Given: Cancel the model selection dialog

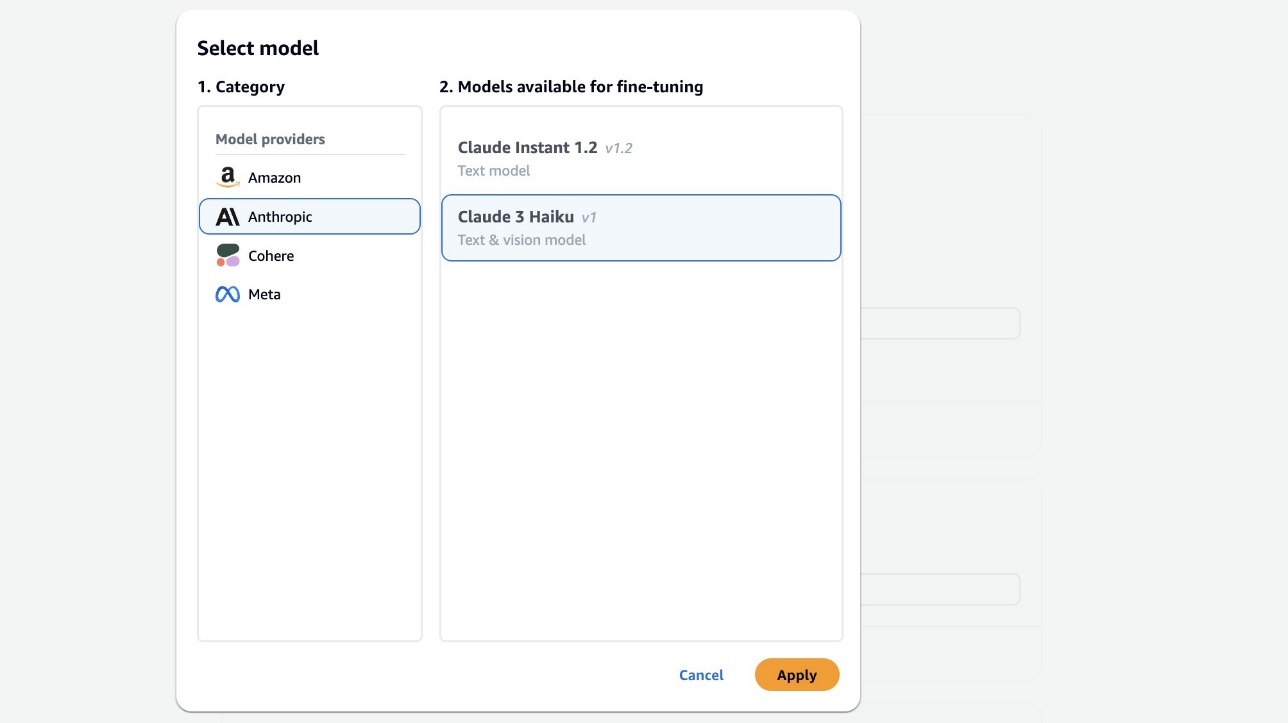Looking at the screenshot, I should [x=701, y=675].
